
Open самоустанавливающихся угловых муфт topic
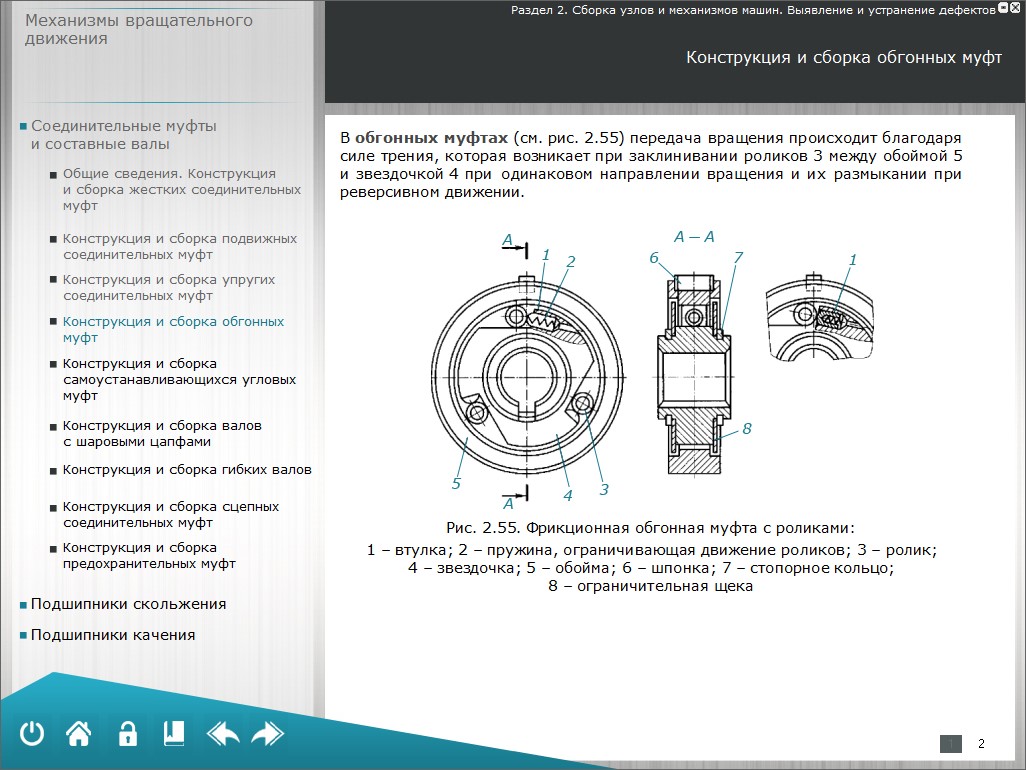pos(179,380)
